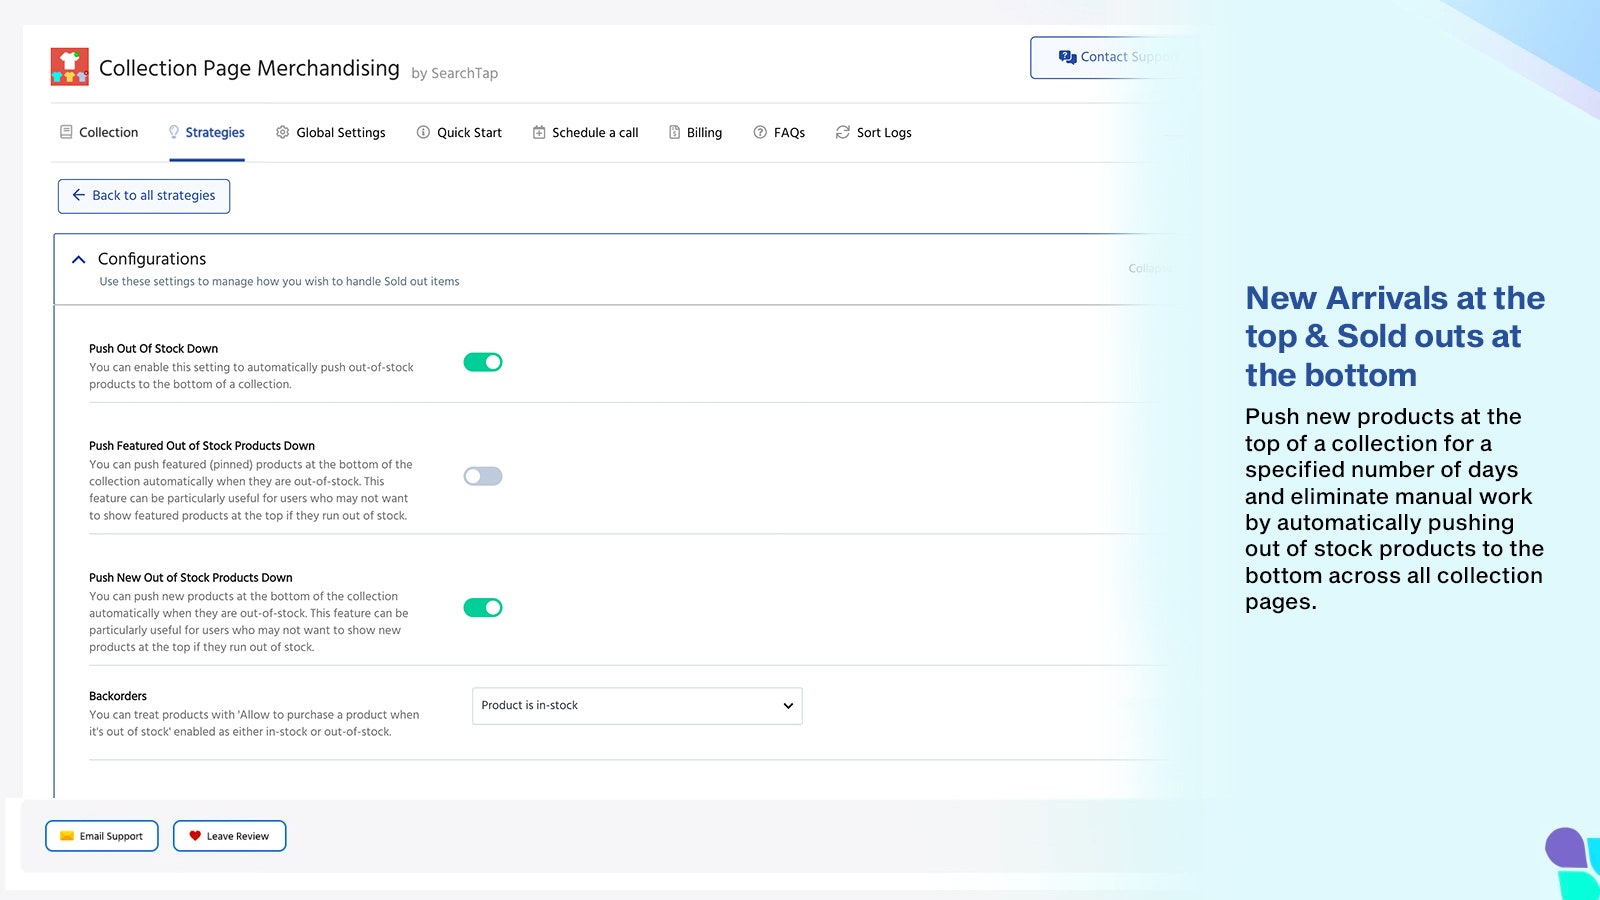
Task: Click the Configurations heading text
Action: pos(152,259)
